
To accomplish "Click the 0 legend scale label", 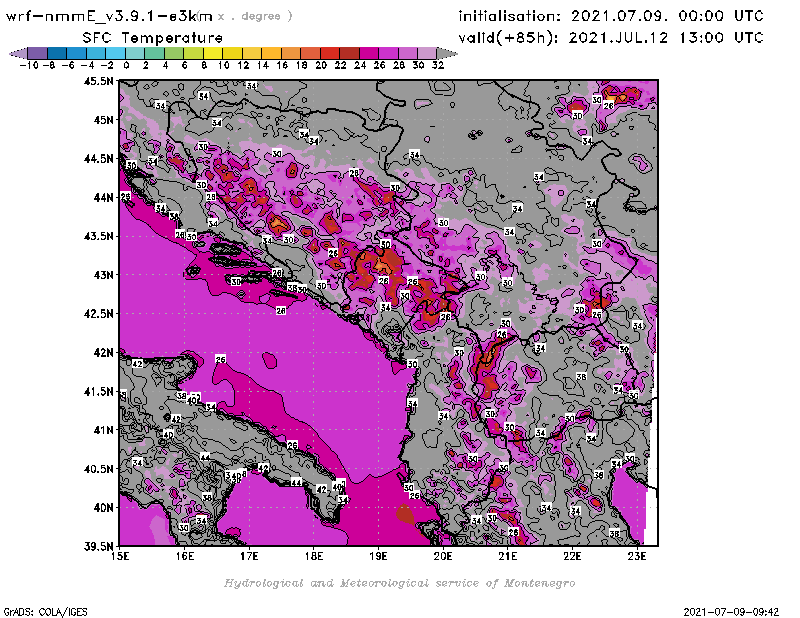I will click(126, 65).
